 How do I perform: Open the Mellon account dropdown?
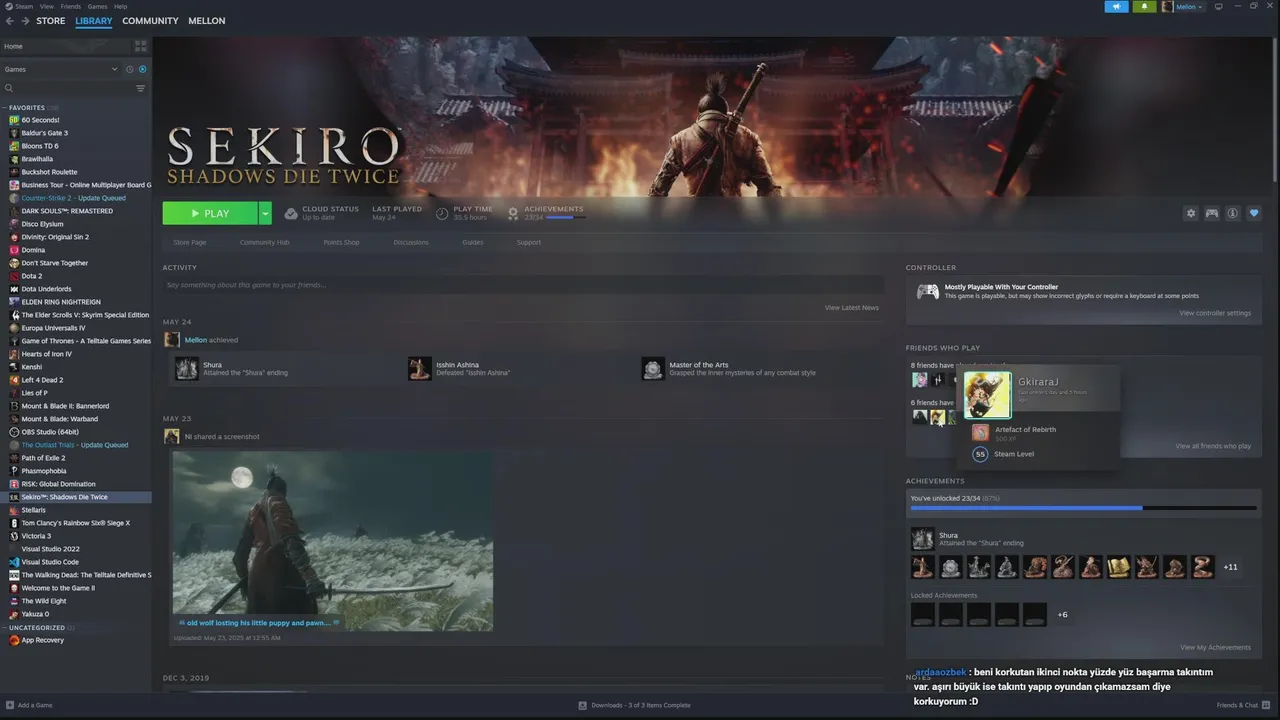coord(1183,6)
